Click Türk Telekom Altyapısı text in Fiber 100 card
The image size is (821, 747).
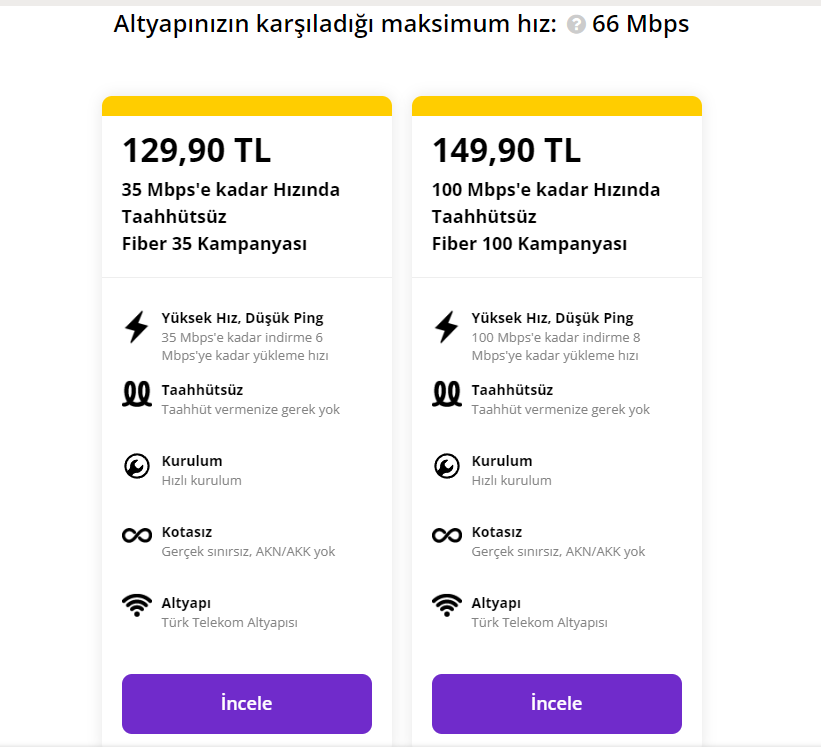(539, 622)
